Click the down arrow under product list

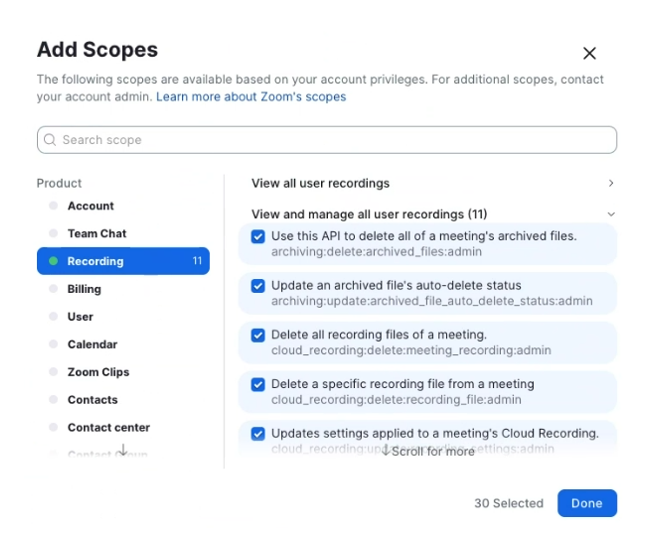click(123, 450)
